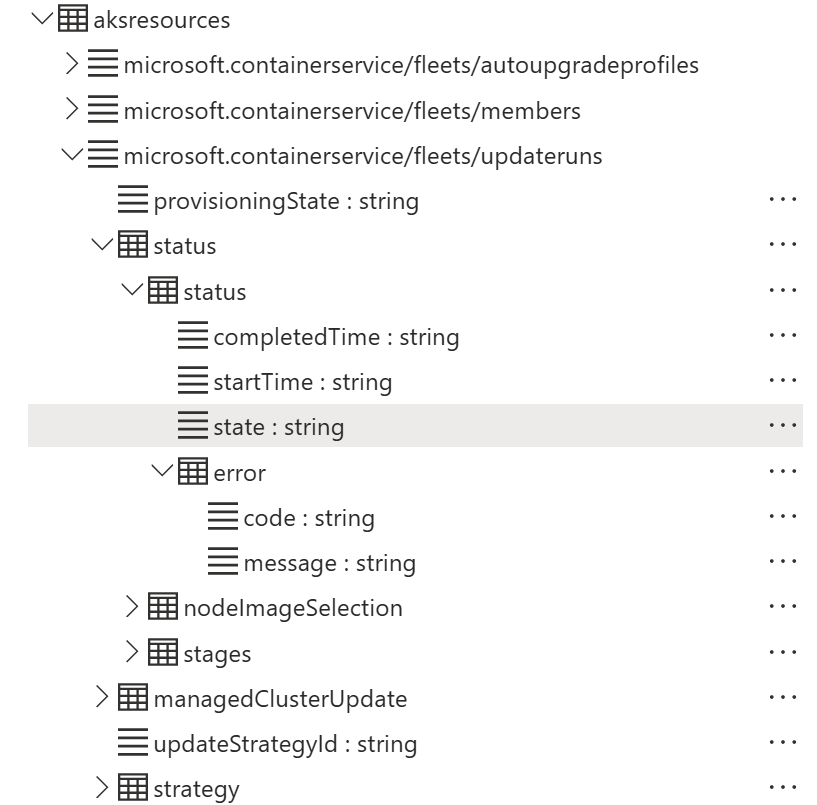This screenshot has width=817, height=805.
Task: Click the stages table icon
Action: click(x=163, y=653)
